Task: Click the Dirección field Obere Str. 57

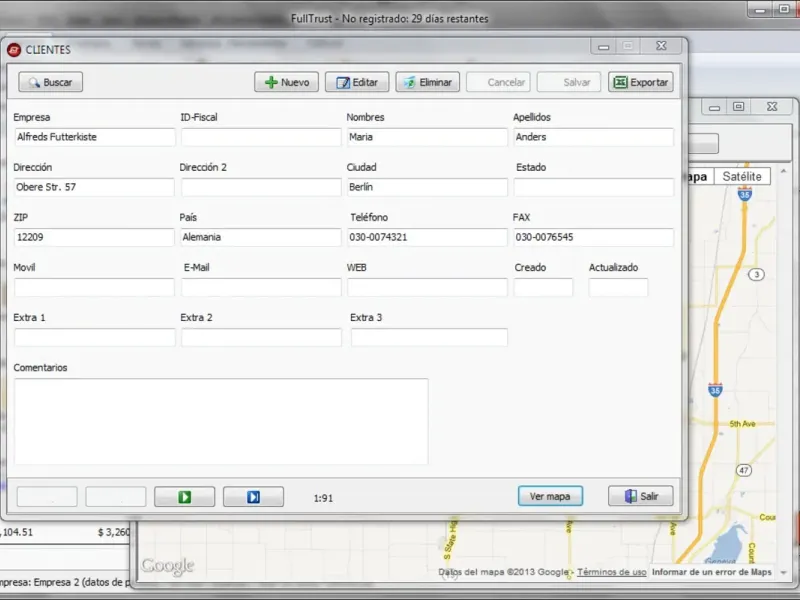Action: tap(94, 187)
